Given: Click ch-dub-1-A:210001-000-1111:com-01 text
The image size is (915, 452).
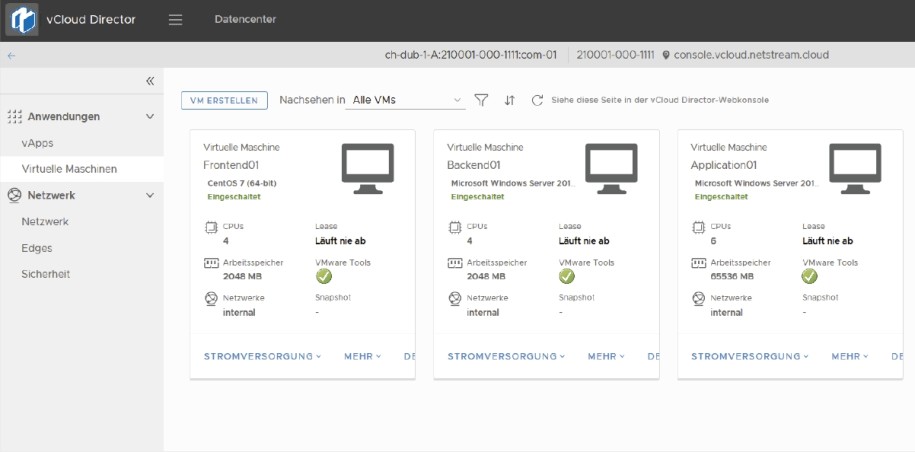Looking at the screenshot, I should (x=471, y=55).
